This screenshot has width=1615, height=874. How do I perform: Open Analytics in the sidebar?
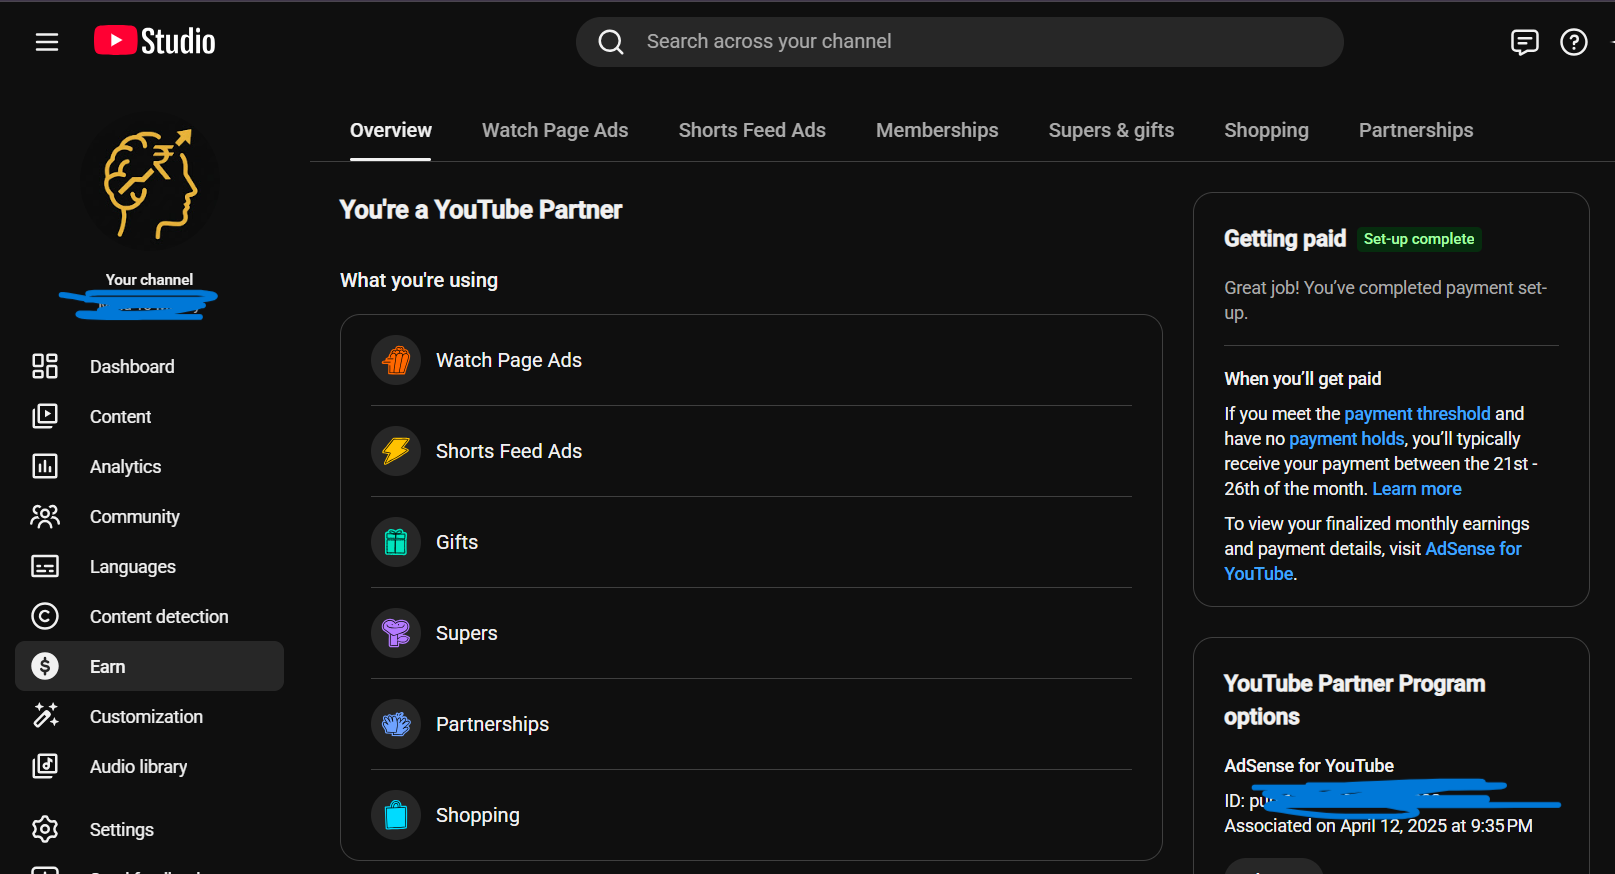pyautogui.click(x=150, y=466)
